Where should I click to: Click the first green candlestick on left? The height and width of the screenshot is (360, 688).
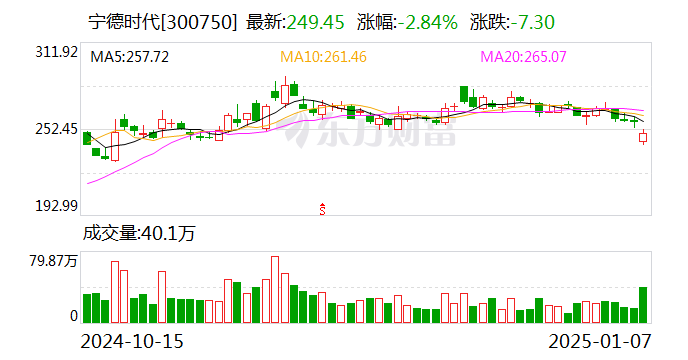click(87, 138)
